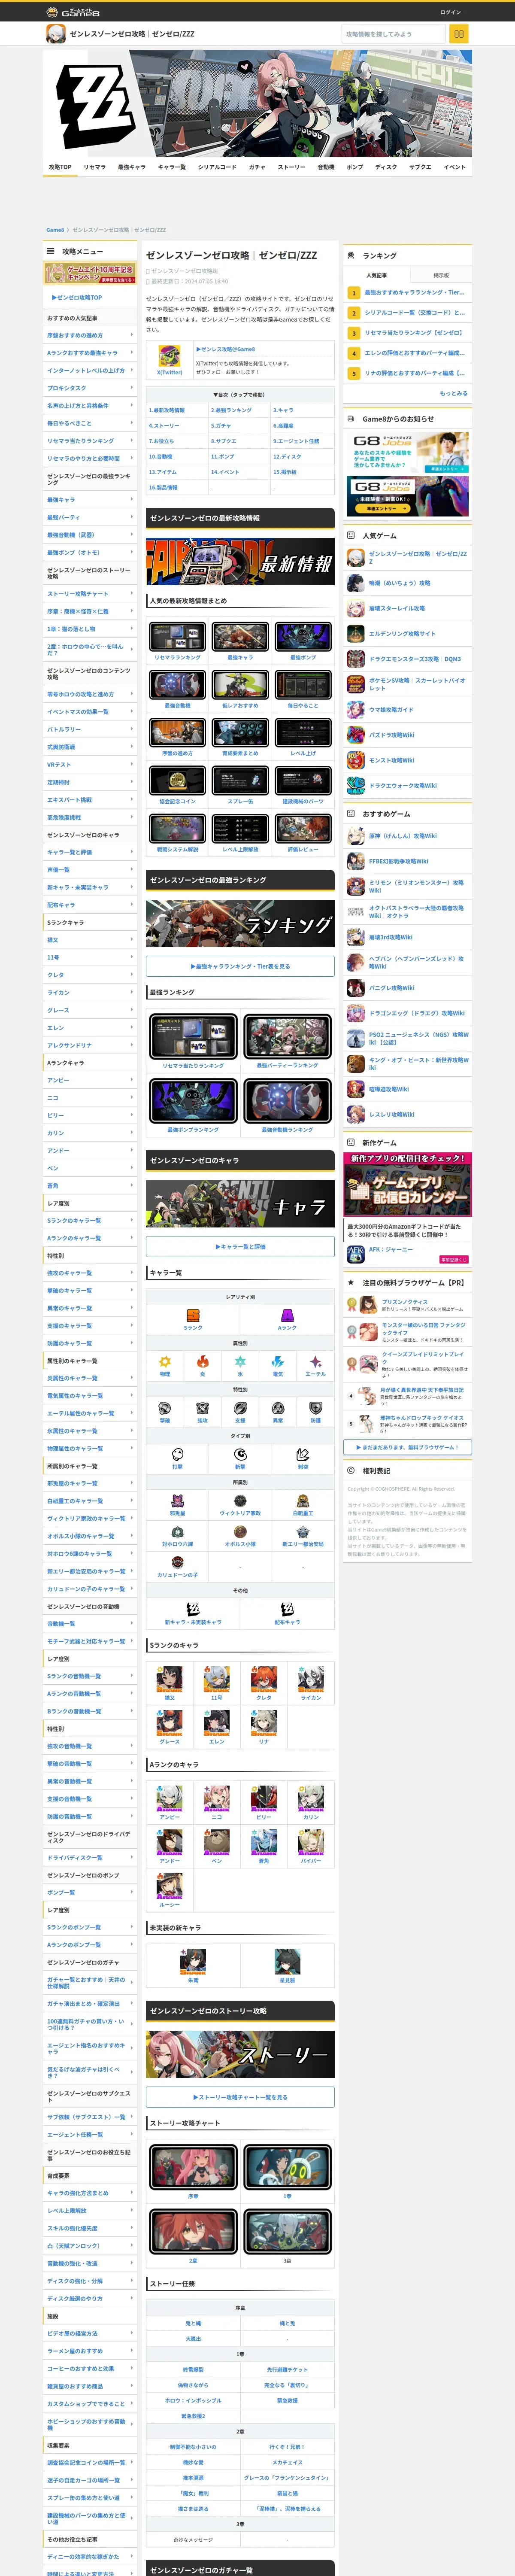
Task: Click the ▶キャラ一覧と評価 button
Action: [240, 1247]
